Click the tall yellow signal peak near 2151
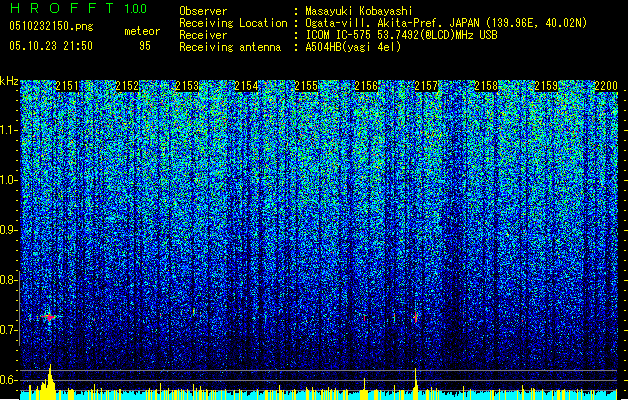629x400 pixels. [x=50, y=382]
